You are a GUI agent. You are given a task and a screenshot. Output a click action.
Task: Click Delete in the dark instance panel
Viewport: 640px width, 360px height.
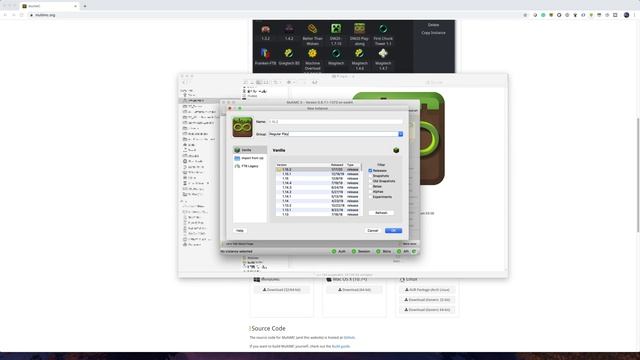433,25
